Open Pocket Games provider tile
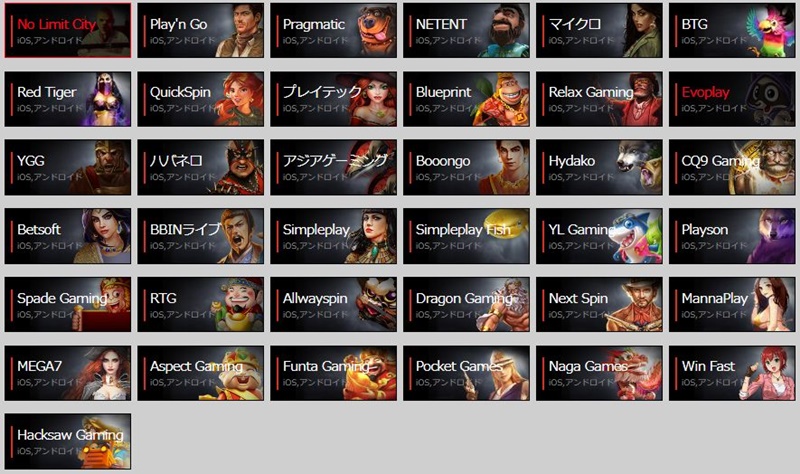The height and width of the screenshot is (474, 800). coord(466,373)
